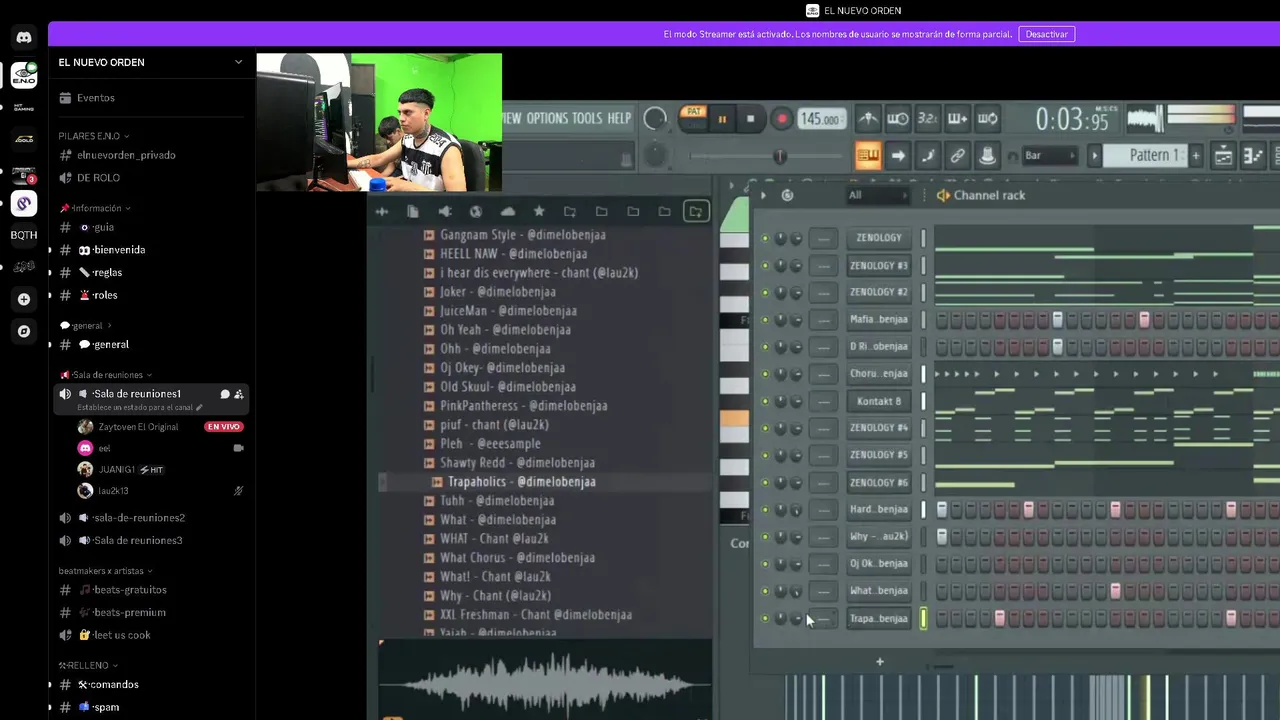The width and height of the screenshot is (1280, 720).
Task: Expand EL NUEVO ORDEN server dropdown
Action: (238, 62)
